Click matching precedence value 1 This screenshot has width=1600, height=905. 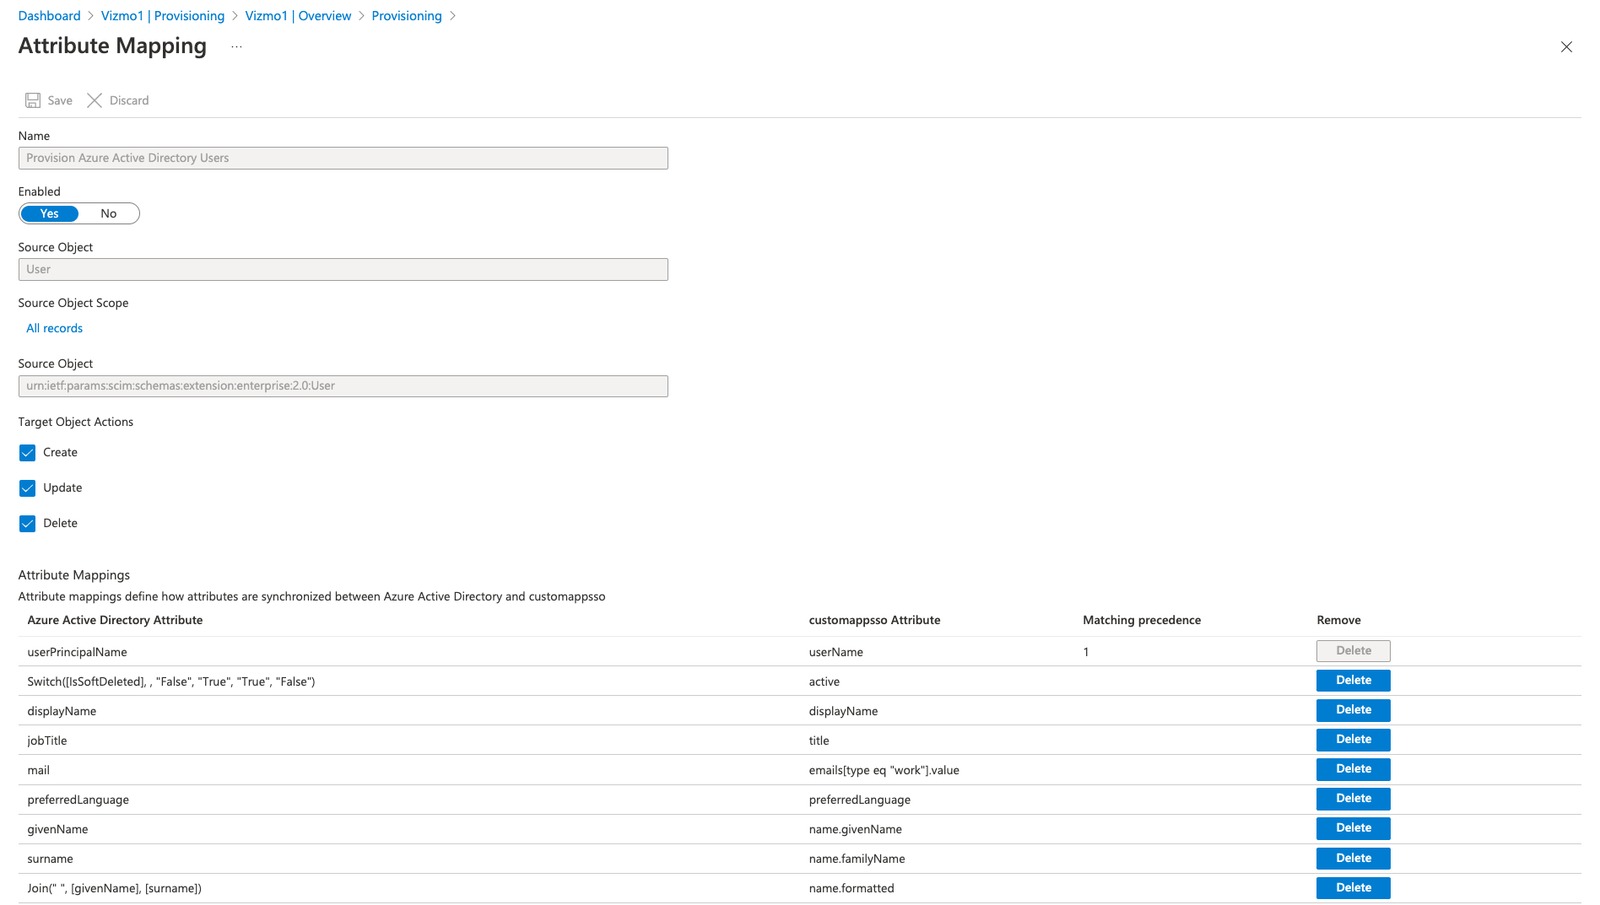click(1086, 652)
